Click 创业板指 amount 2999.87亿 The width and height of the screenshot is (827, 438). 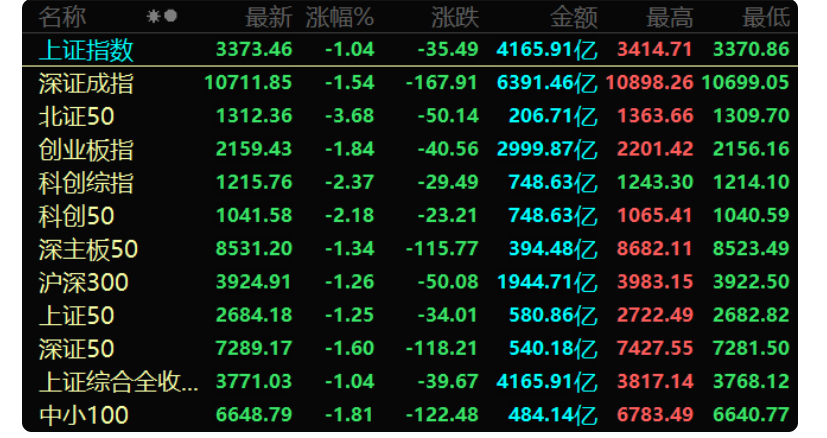pos(547,149)
